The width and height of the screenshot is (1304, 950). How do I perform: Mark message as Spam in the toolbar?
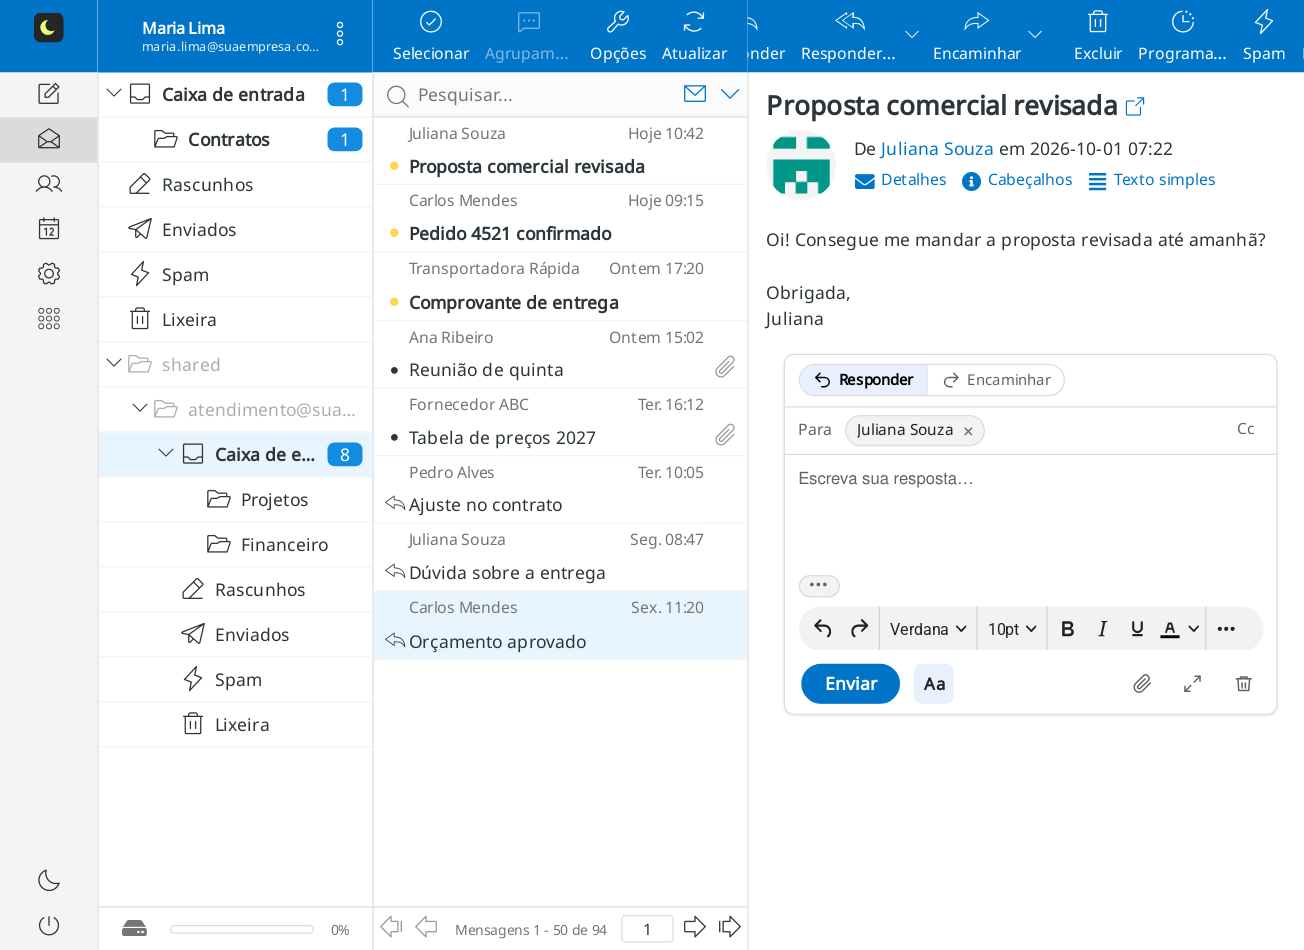1264,36
